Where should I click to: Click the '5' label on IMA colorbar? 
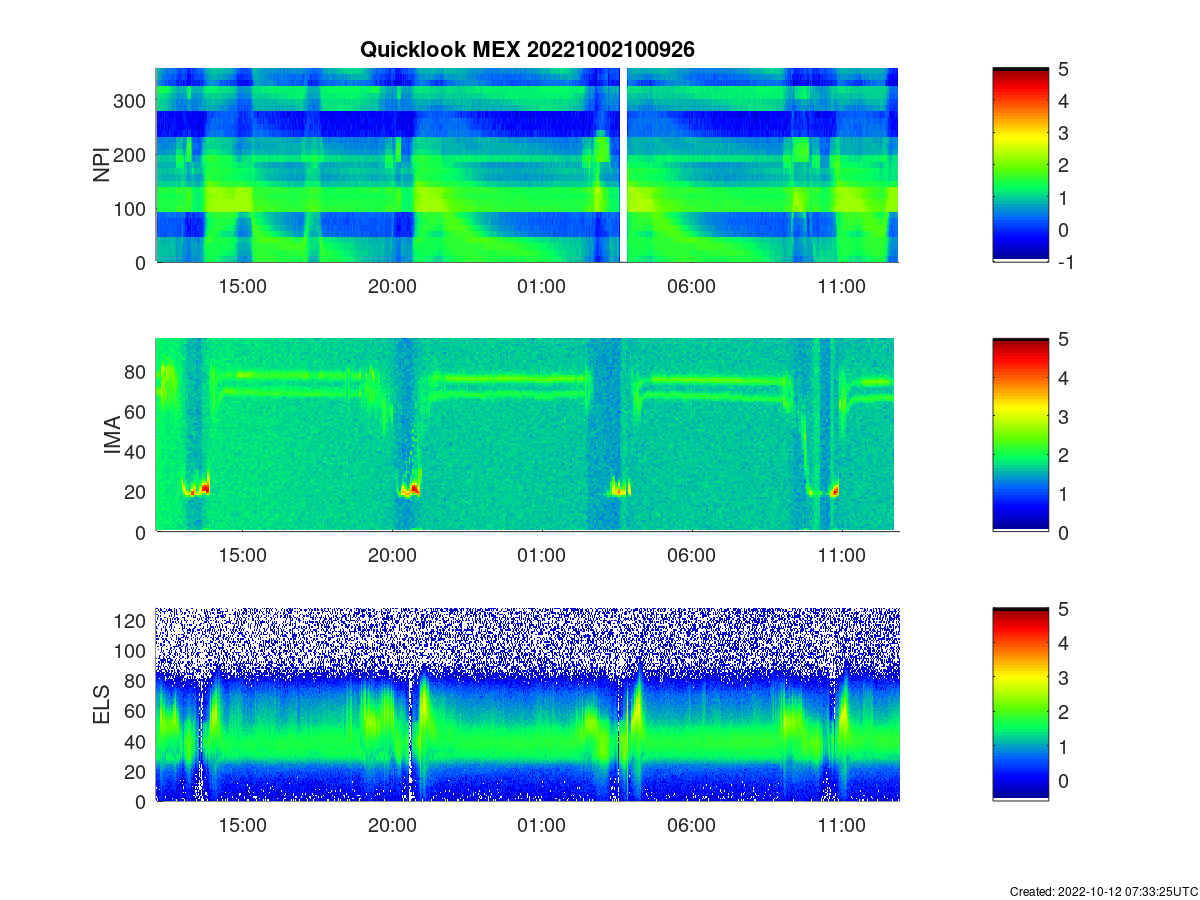pyautogui.click(x=1064, y=339)
